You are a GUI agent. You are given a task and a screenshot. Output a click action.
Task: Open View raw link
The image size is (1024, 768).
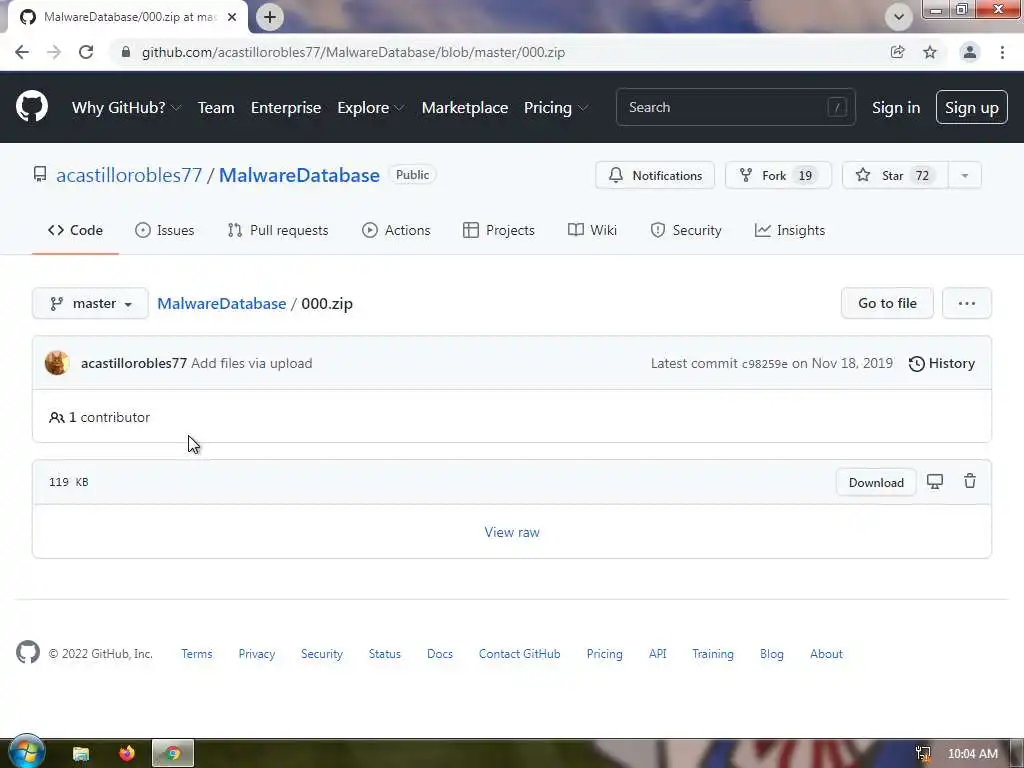(512, 532)
